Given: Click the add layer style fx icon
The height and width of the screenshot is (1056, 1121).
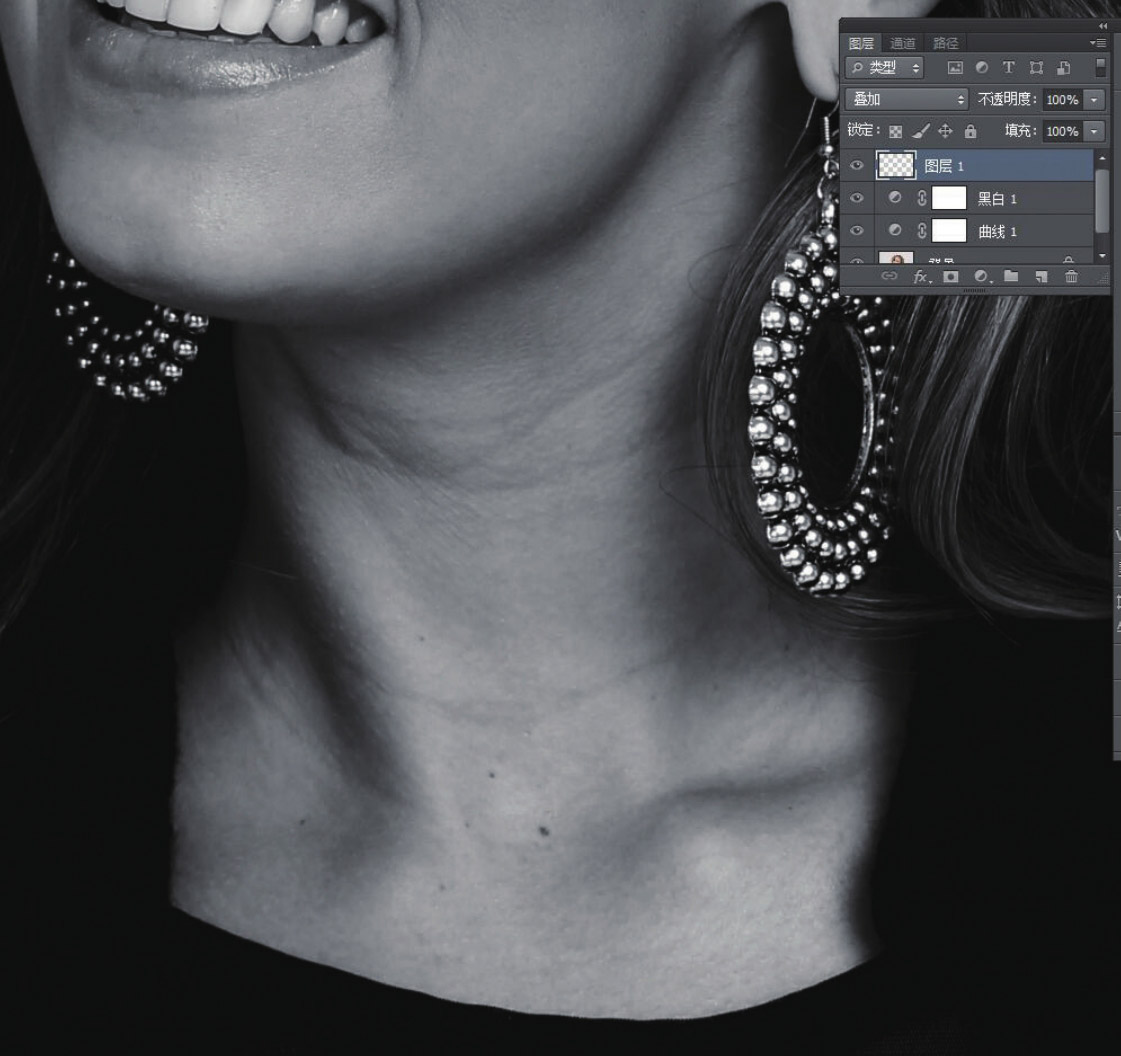Looking at the screenshot, I should pos(920,277).
